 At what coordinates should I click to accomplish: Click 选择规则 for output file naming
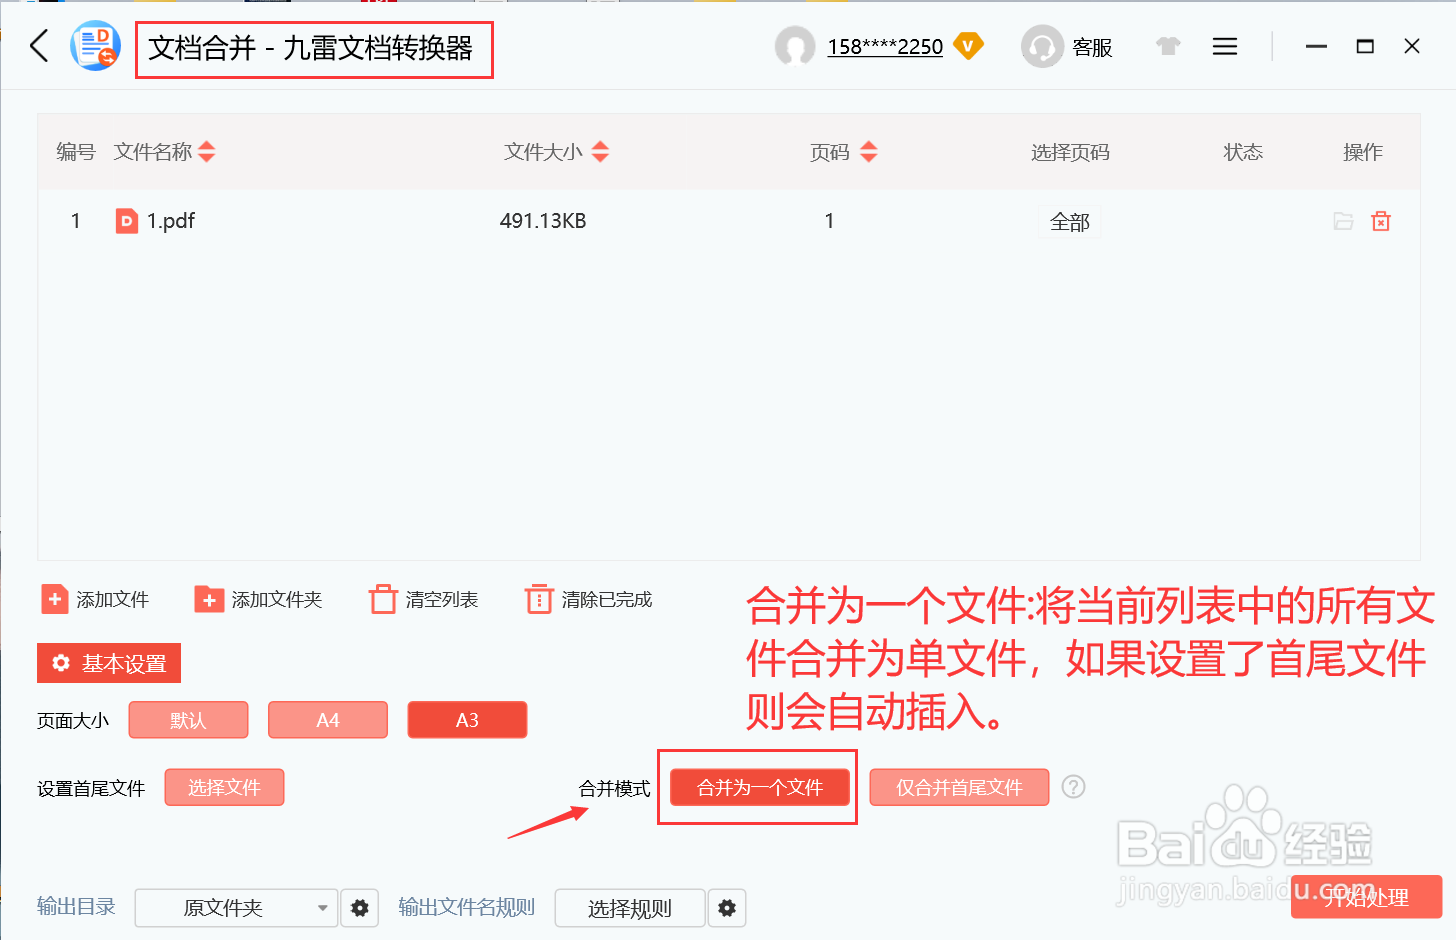point(630,908)
